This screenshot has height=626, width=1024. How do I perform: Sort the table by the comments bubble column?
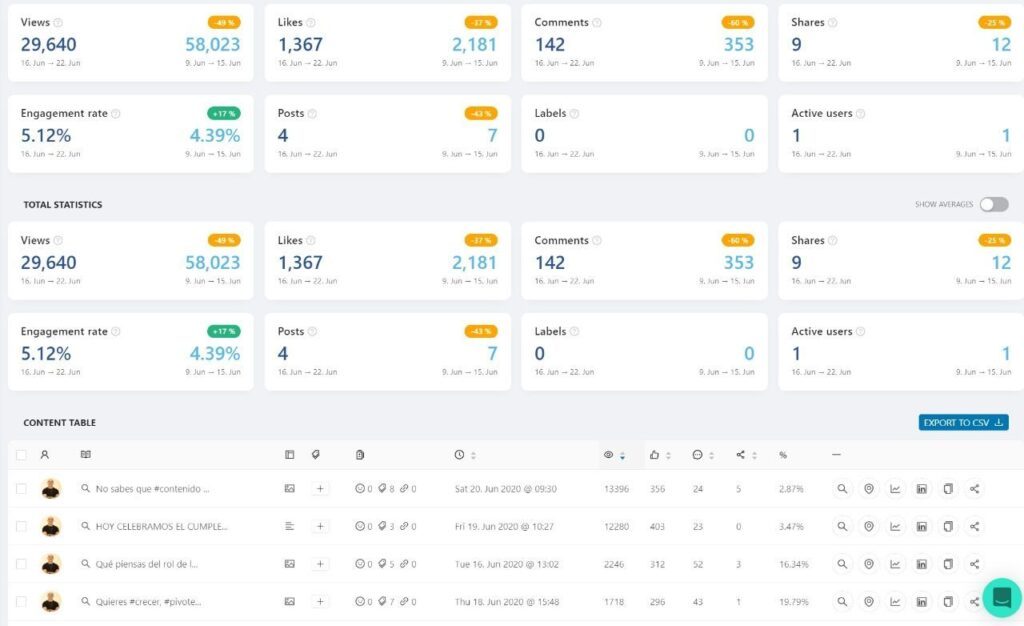click(702, 455)
